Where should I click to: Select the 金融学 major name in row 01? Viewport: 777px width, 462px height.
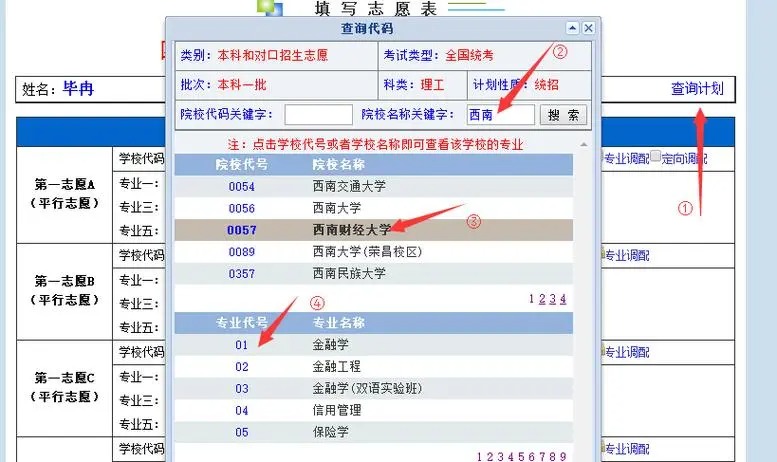pos(331,345)
